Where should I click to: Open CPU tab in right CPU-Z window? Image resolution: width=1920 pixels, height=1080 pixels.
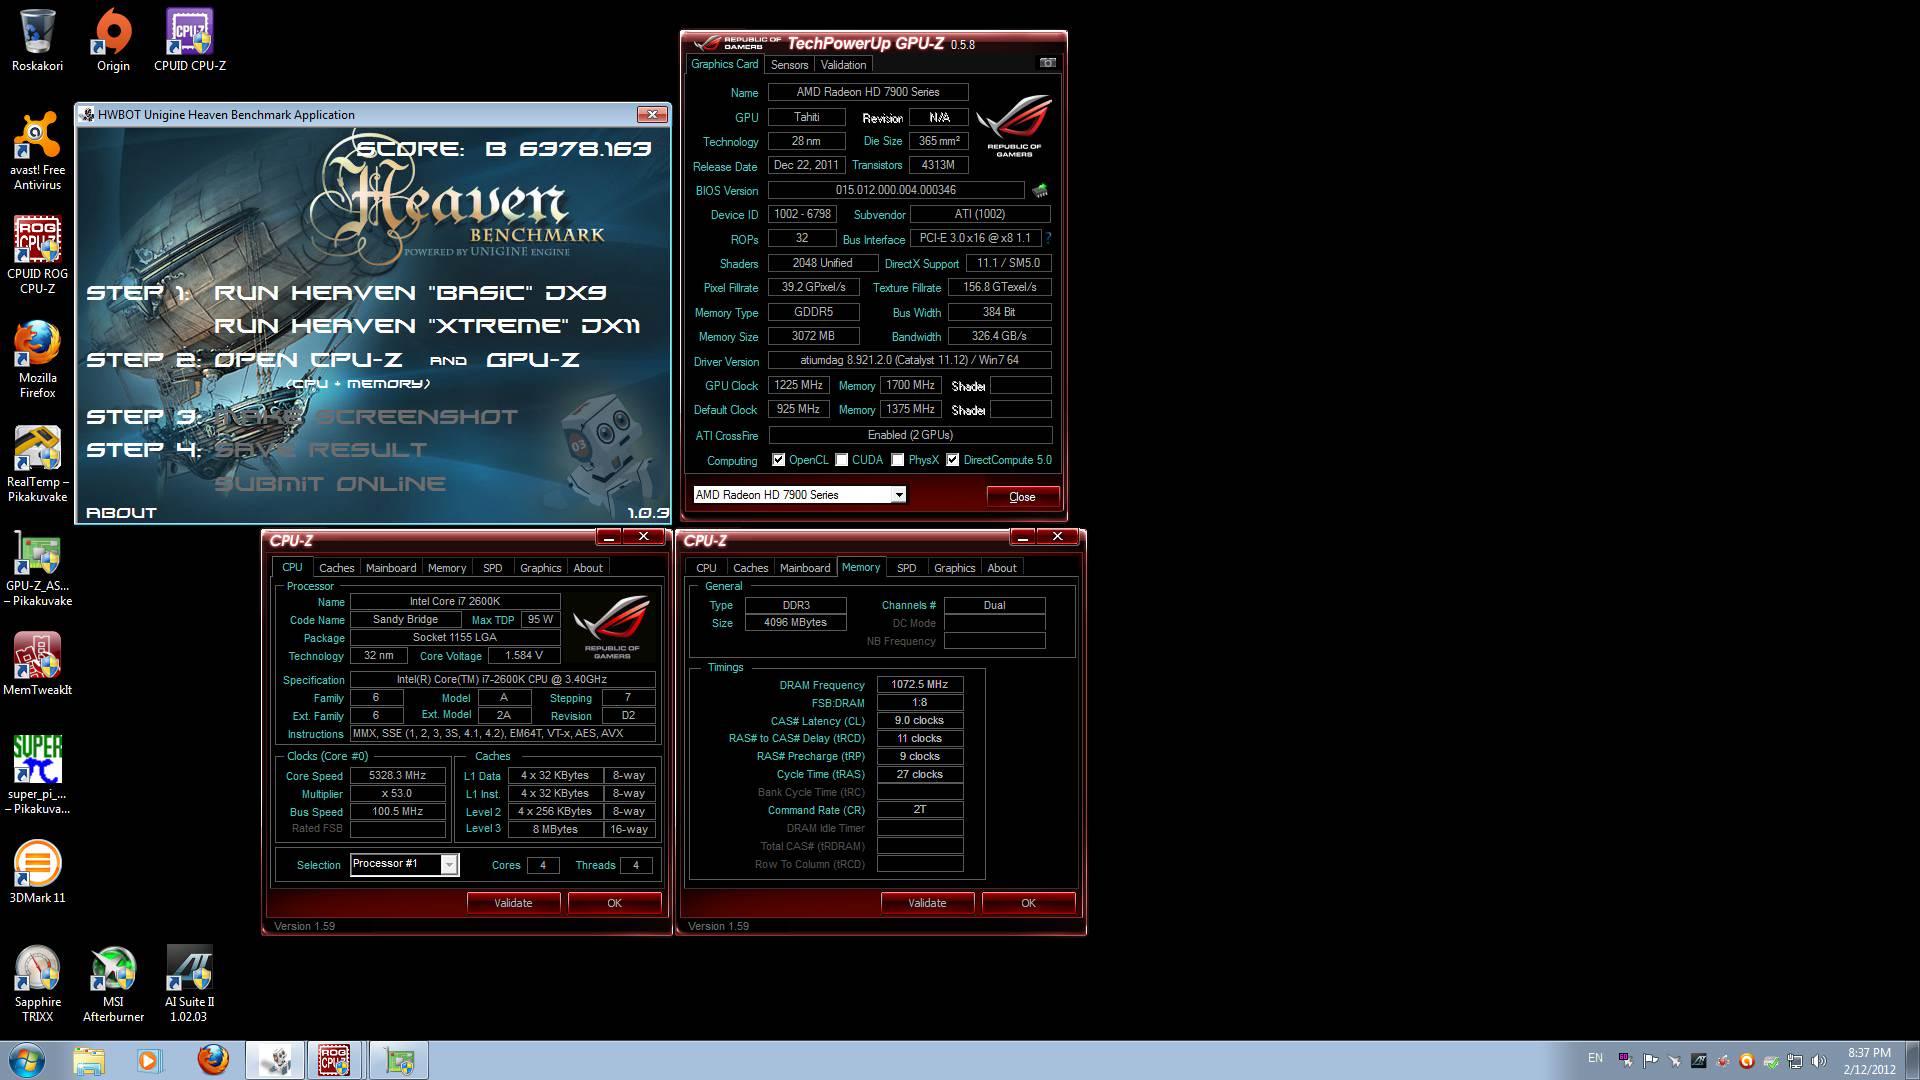point(706,568)
